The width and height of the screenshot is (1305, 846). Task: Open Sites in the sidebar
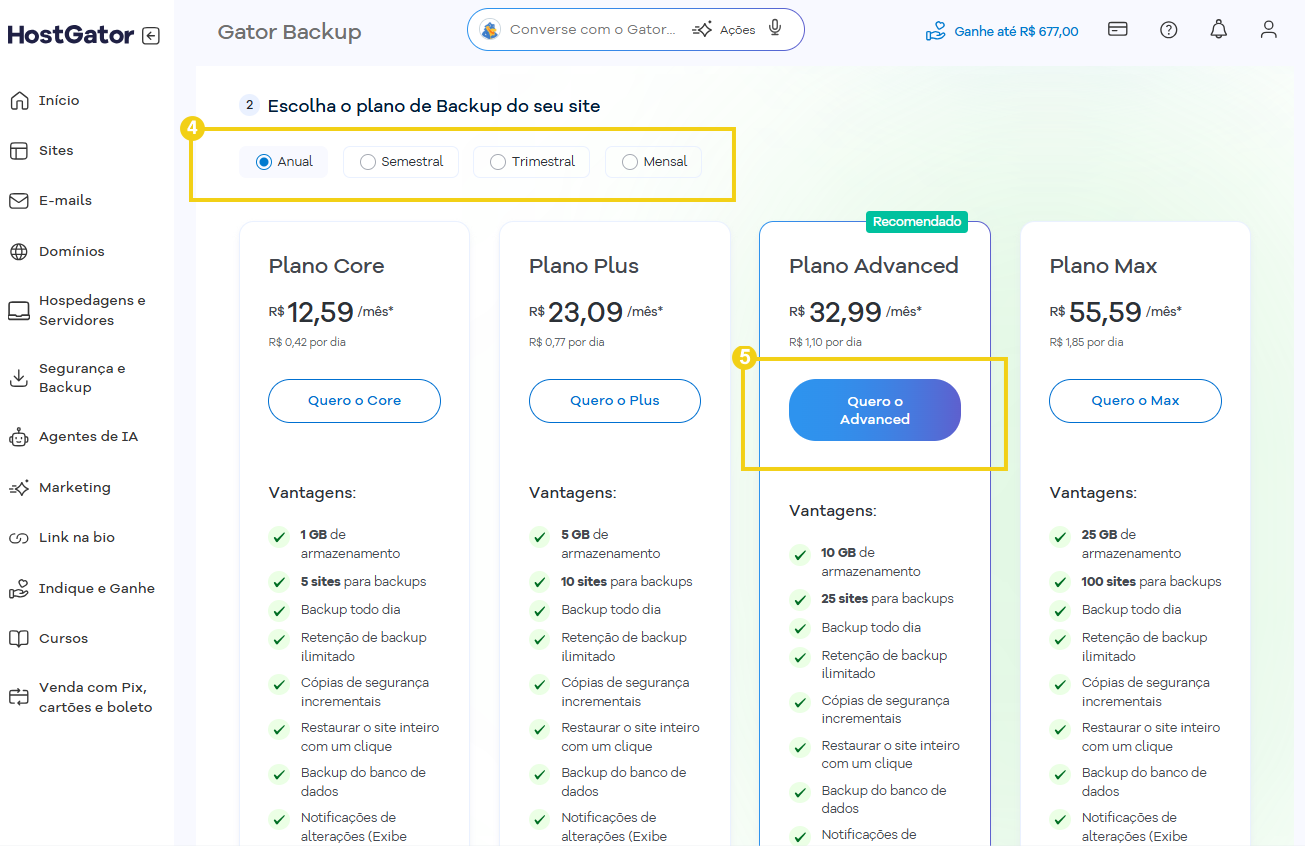56,150
